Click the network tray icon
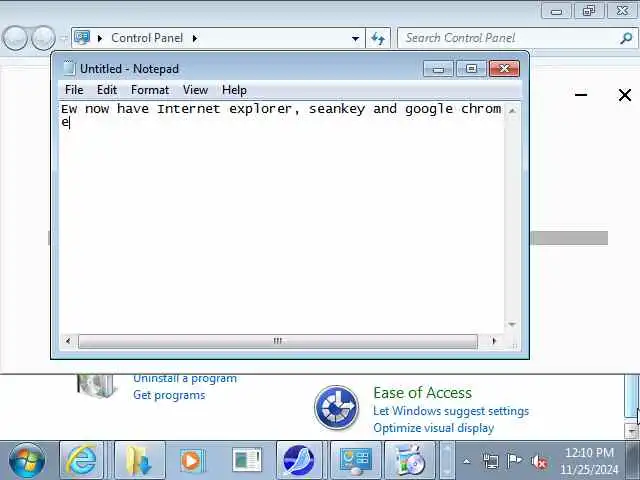Viewport: 640px width, 480px height. [x=490, y=462]
